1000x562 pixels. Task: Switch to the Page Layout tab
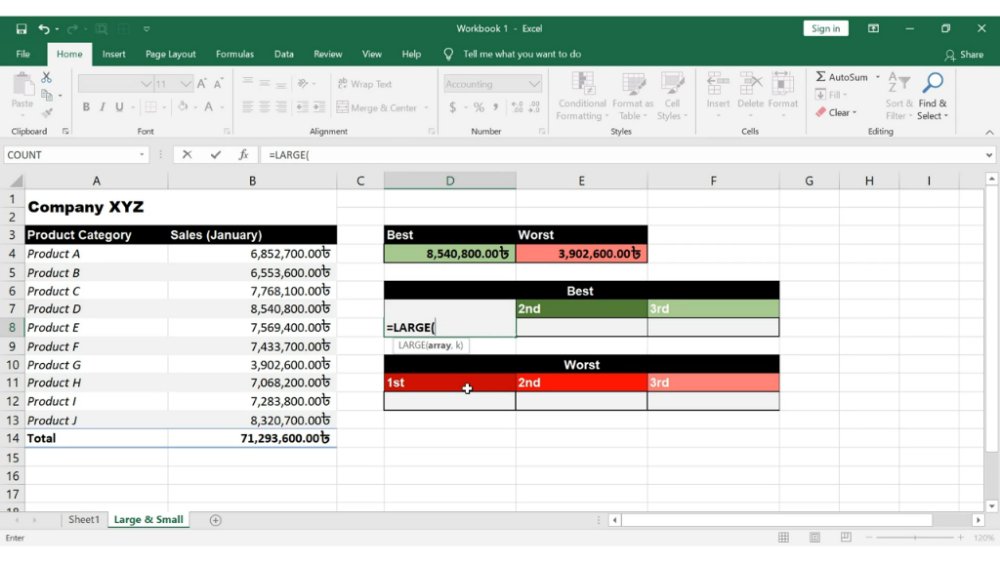coord(170,54)
